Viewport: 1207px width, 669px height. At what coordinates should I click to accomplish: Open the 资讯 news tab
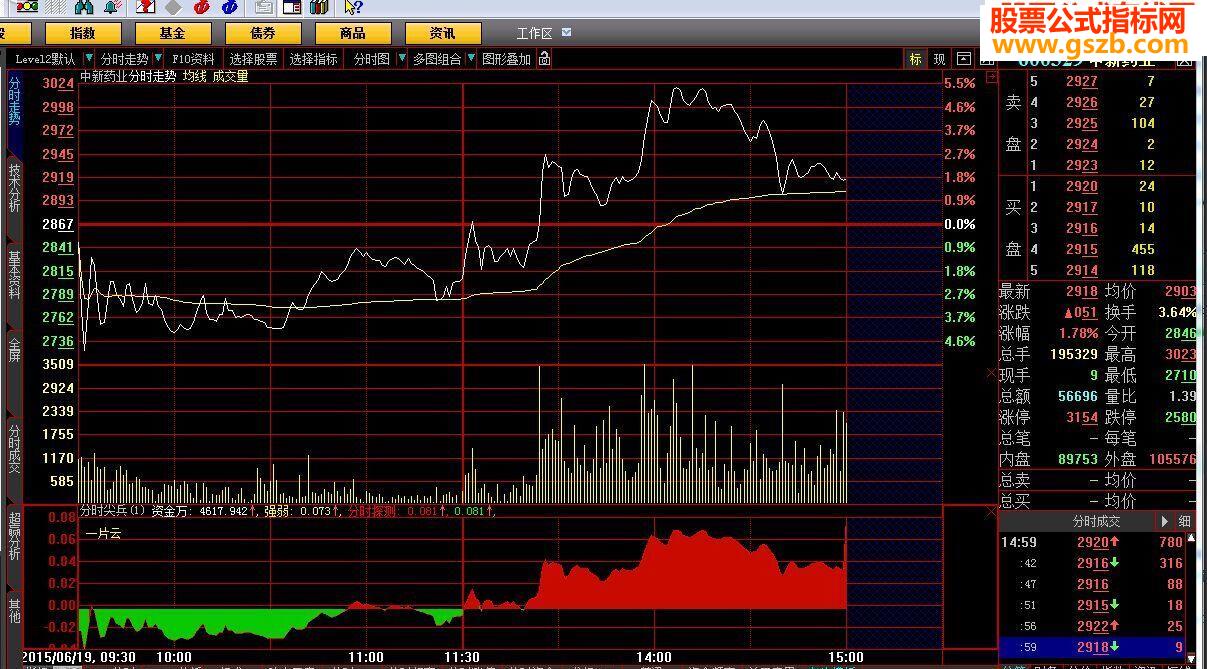pyautogui.click(x=442, y=33)
